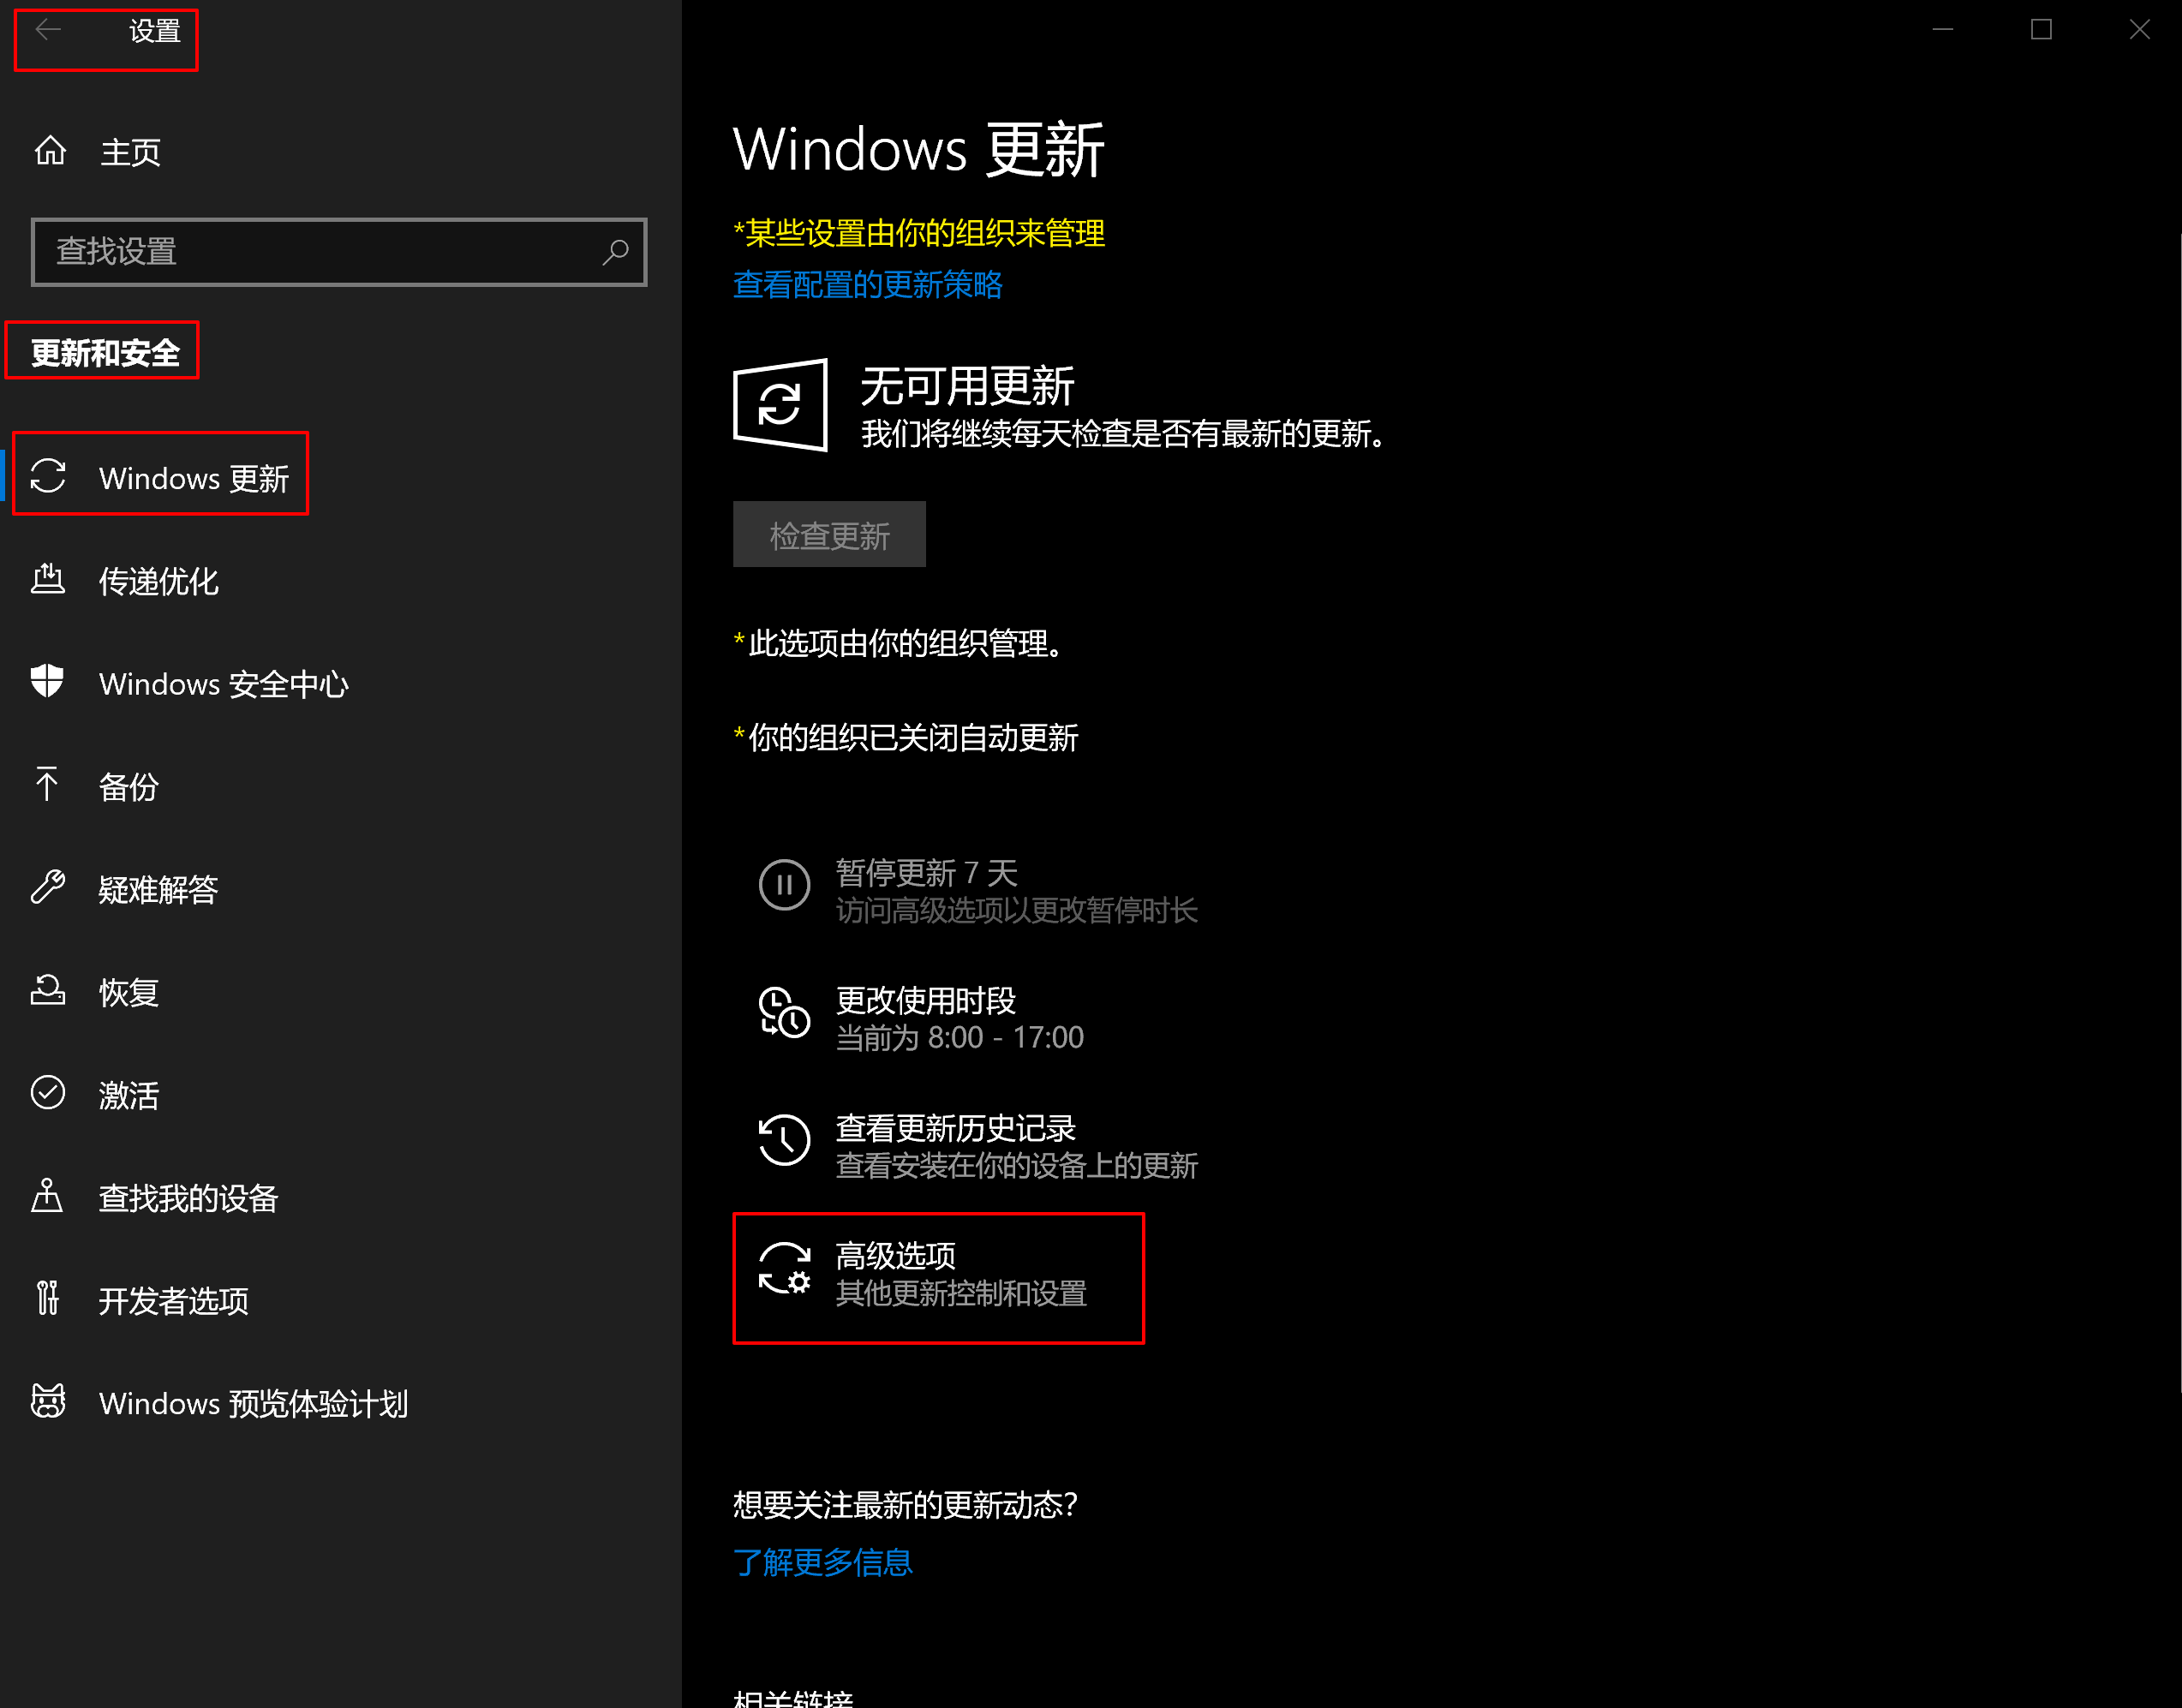
Task: Click the 无可用更新 status heading
Action: [966, 385]
